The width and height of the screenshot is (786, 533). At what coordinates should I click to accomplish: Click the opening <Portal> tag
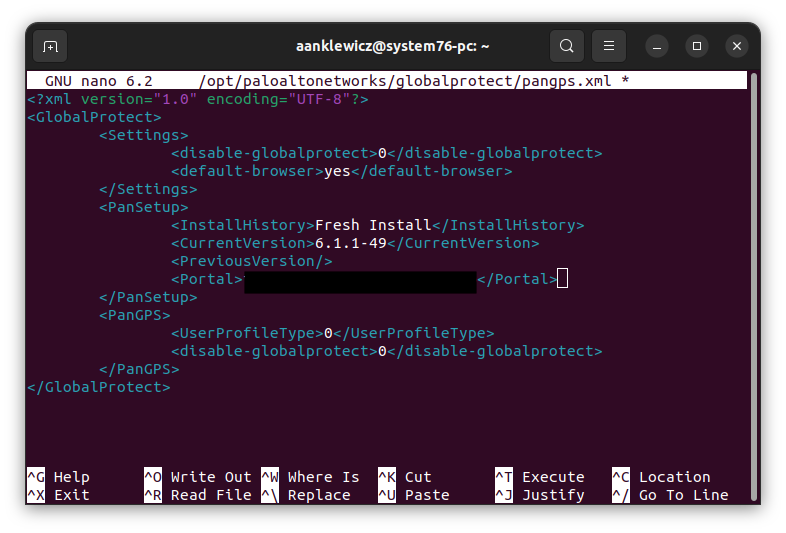click(x=207, y=279)
